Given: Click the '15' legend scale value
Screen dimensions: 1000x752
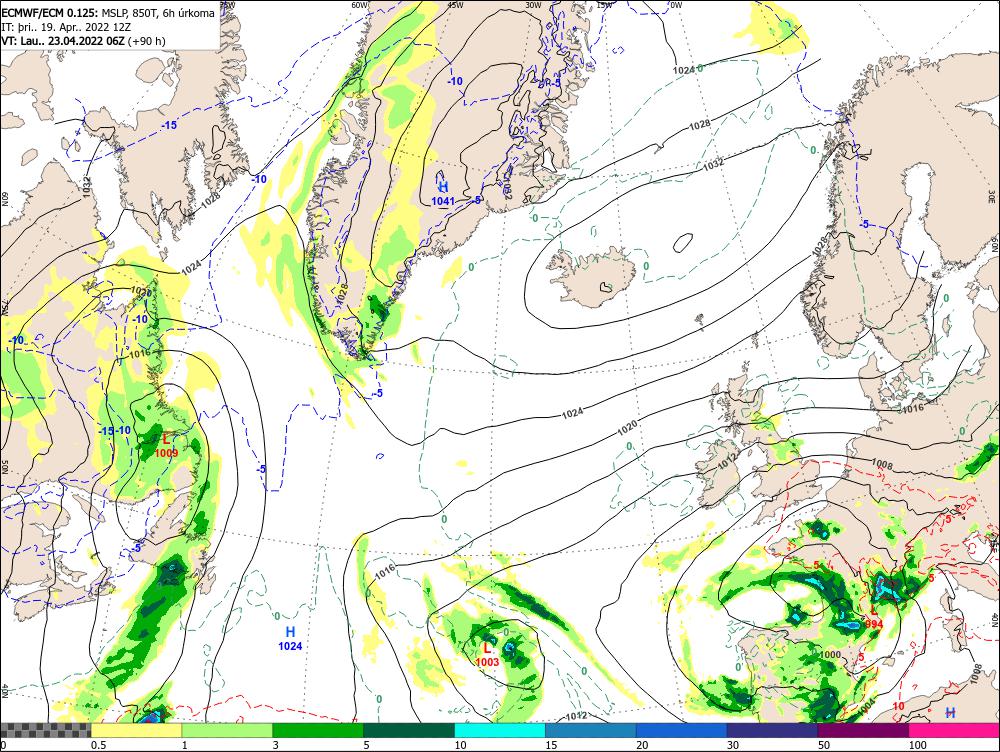Looking at the screenshot, I should pyautogui.click(x=551, y=745).
